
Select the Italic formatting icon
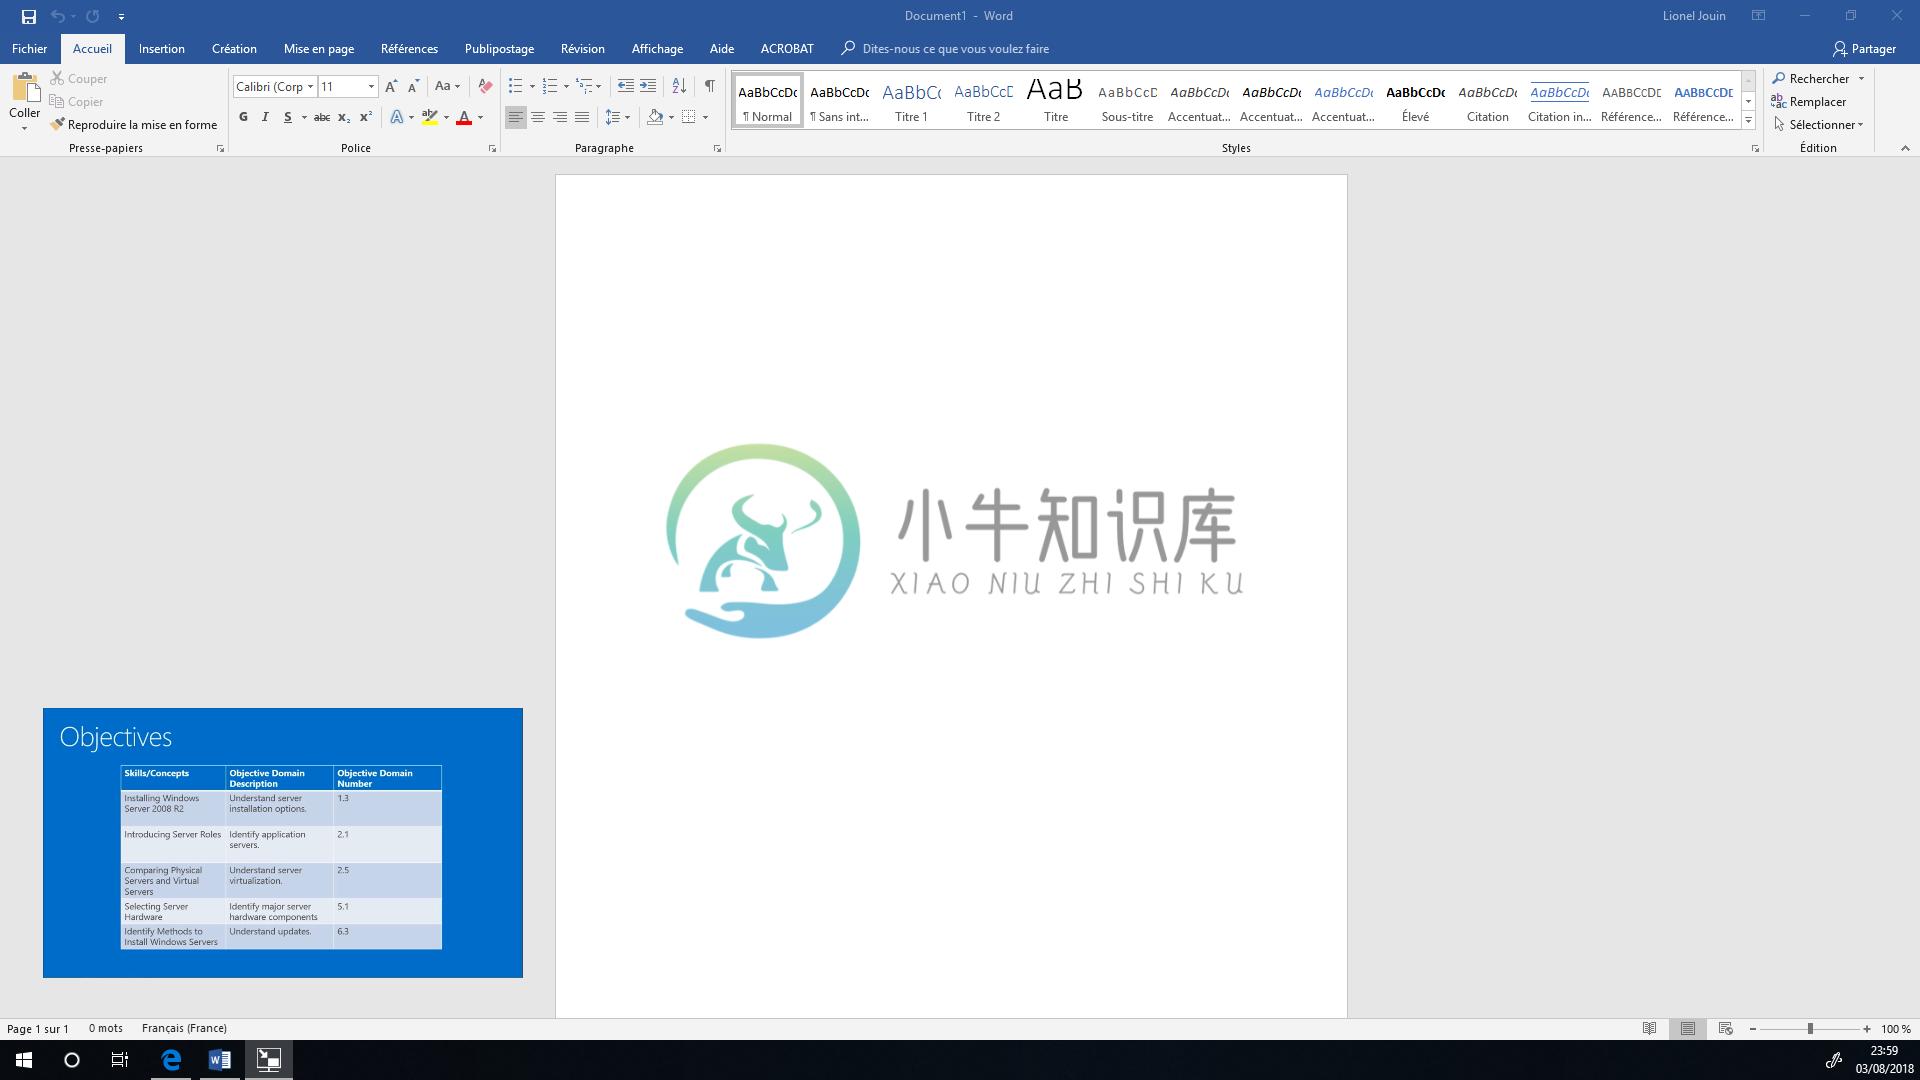264,117
